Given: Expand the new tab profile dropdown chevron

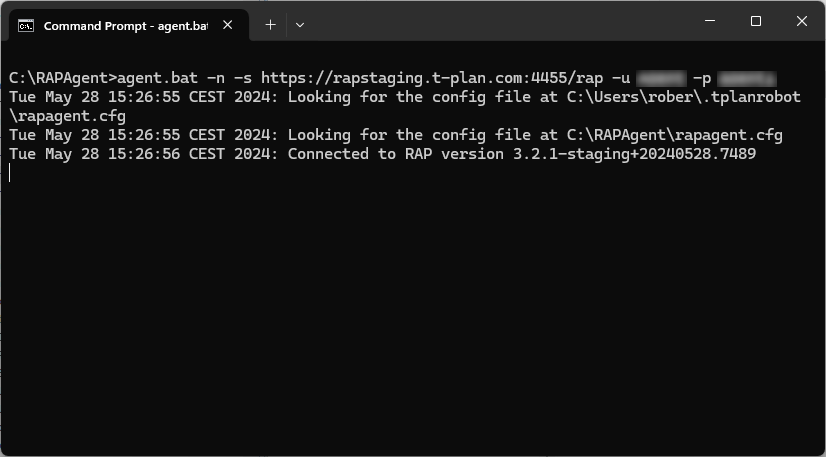Looking at the screenshot, I should (x=299, y=25).
